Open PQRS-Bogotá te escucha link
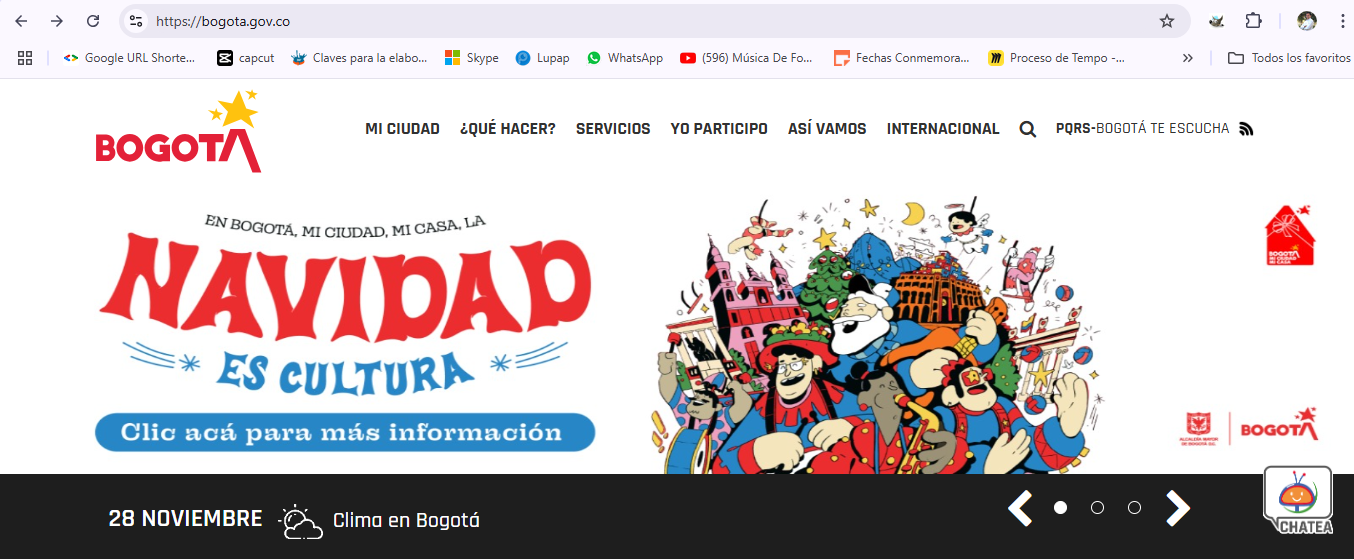The height and width of the screenshot is (560, 1354). [x=1142, y=129]
